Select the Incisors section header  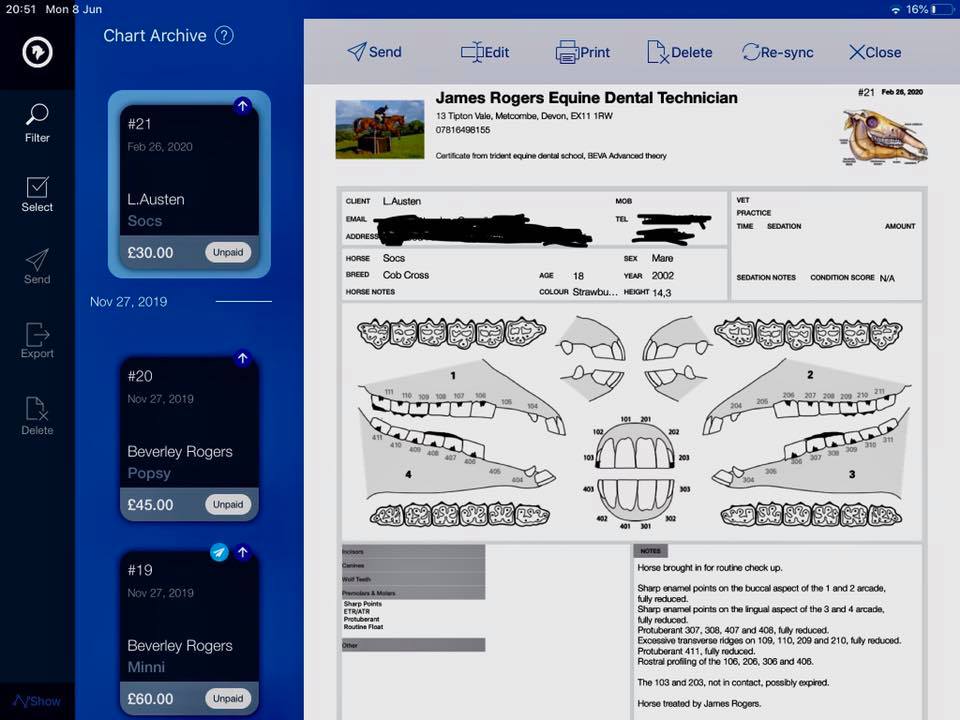pos(413,551)
